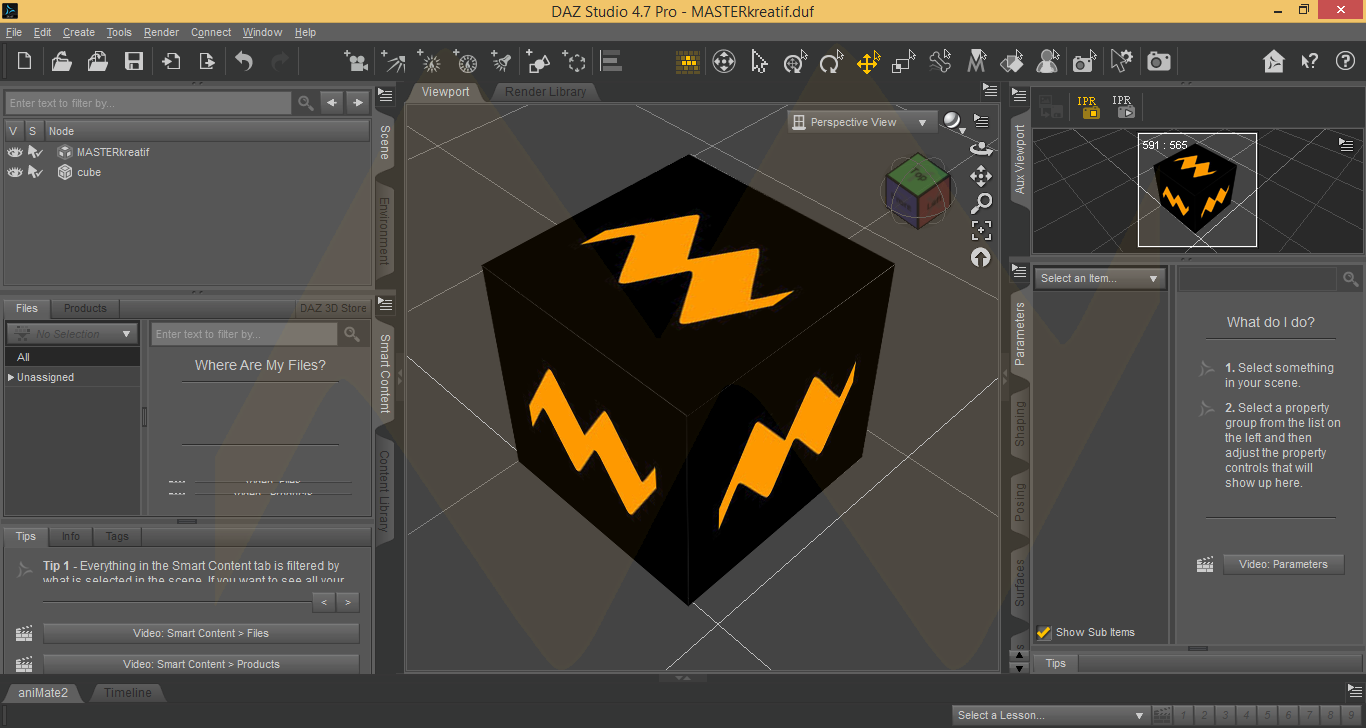This screenshot has height=728, width=1366.
Task: Select the Node Selection arrow tool
Action: [759, 62]
